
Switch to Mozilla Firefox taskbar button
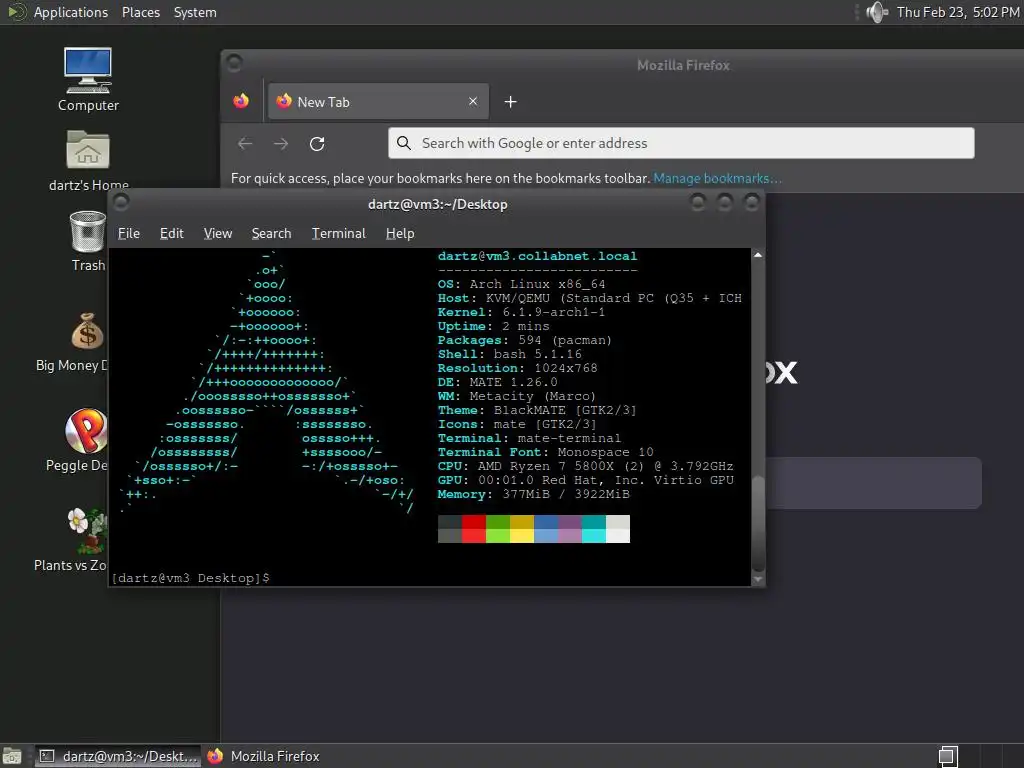263,756
